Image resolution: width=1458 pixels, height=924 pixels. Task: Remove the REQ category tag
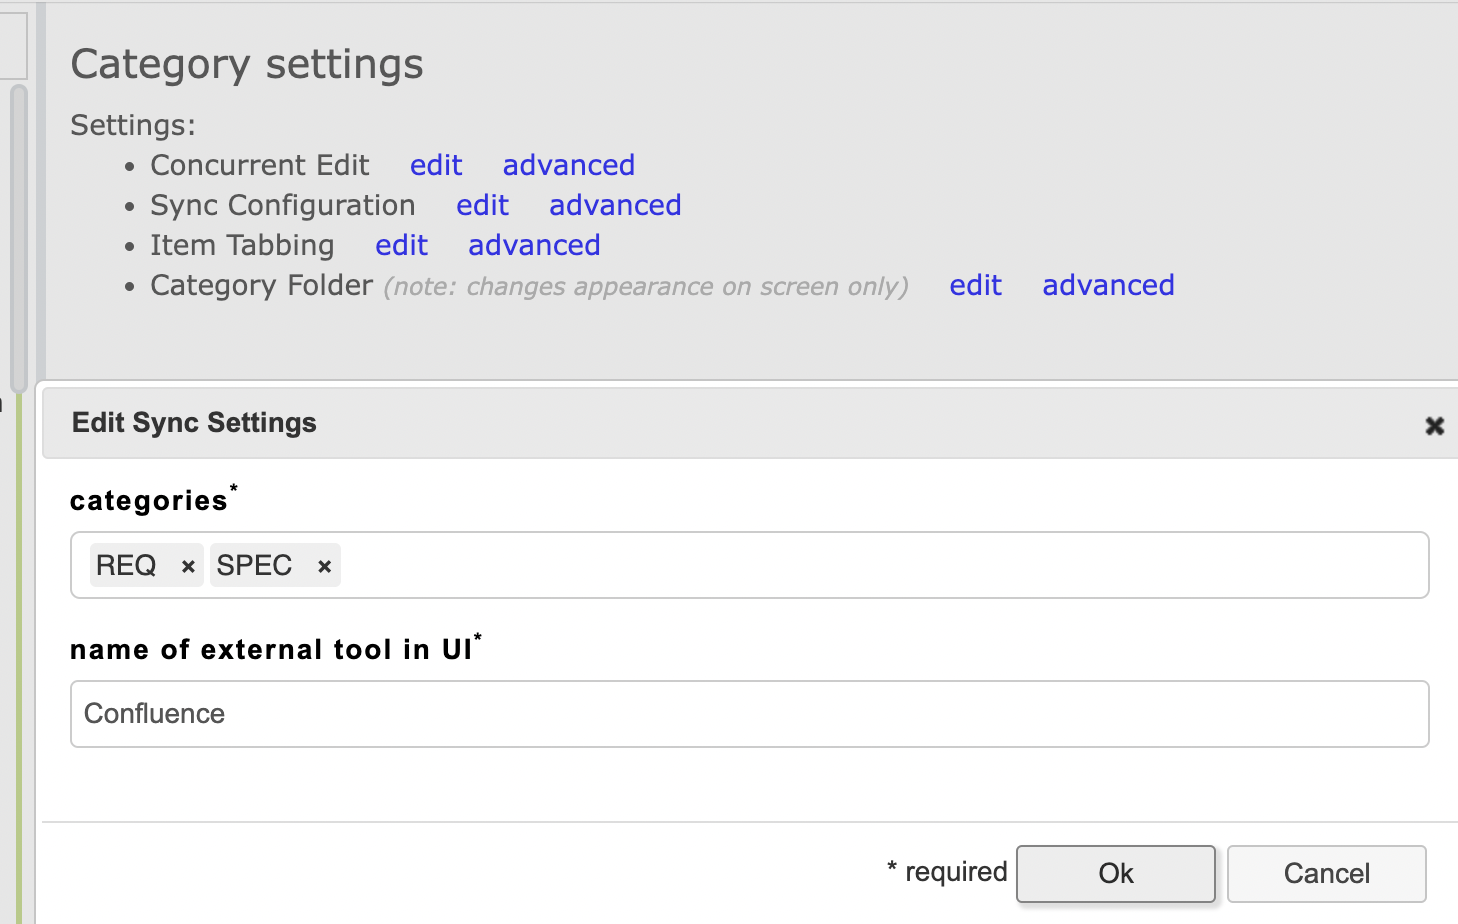click(x=187, y=567)
